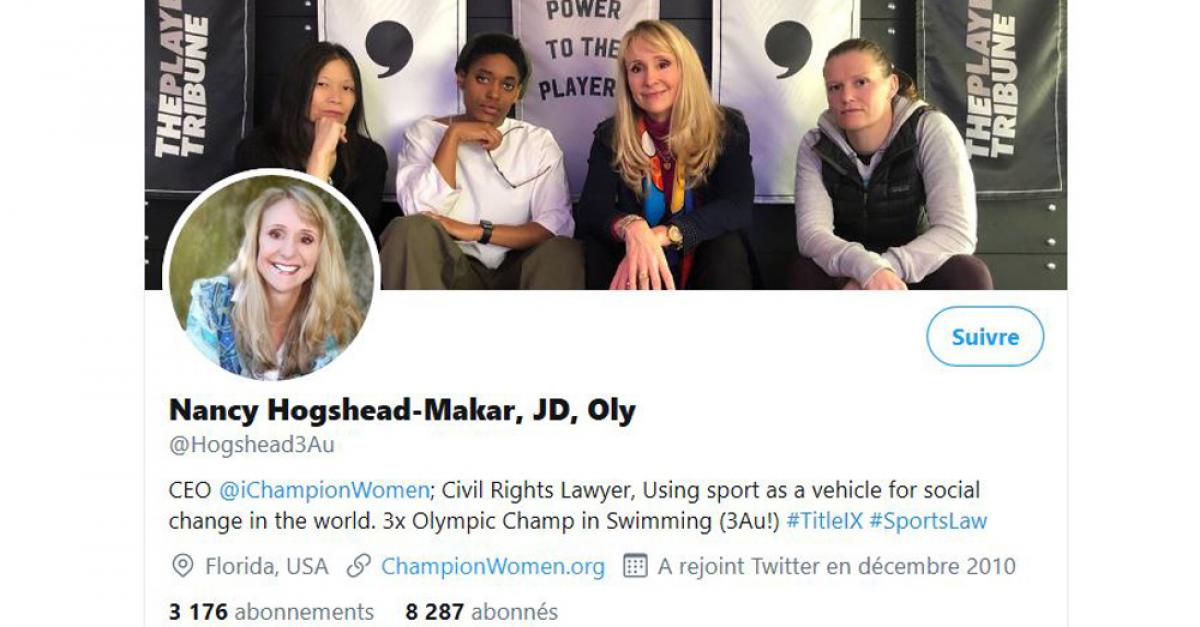The width and height of the screenshot is (1200, 627).
Task: Click the Florida, USA location text
Action: (266, 567)
